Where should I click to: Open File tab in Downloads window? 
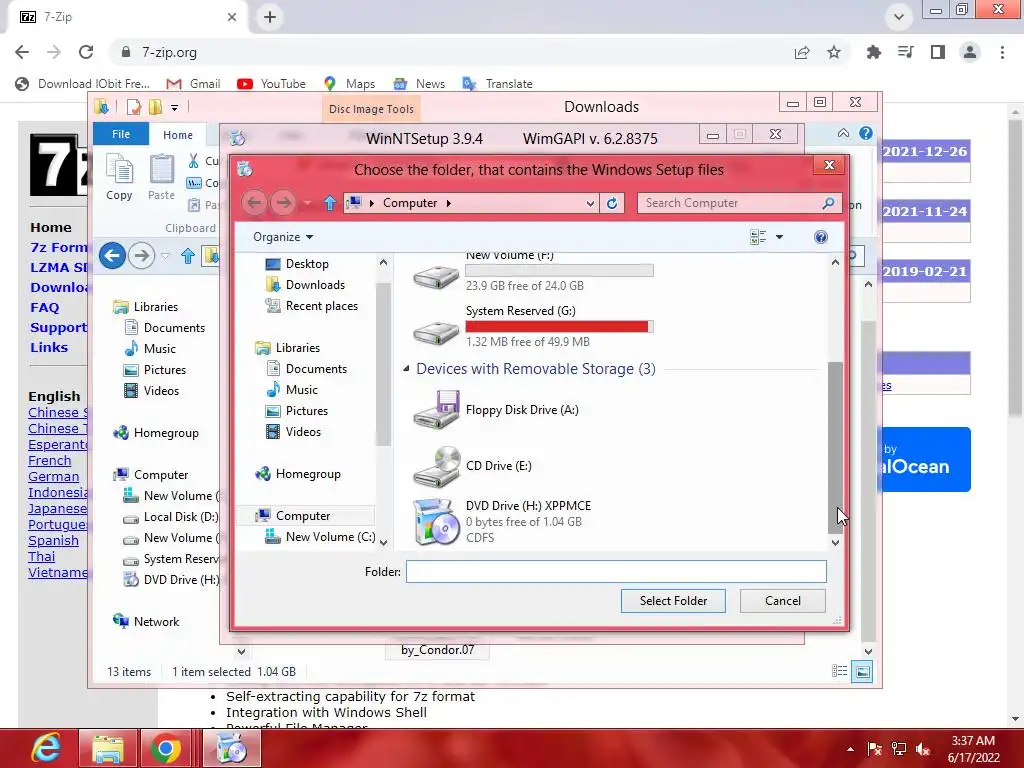tap(121, 134)
